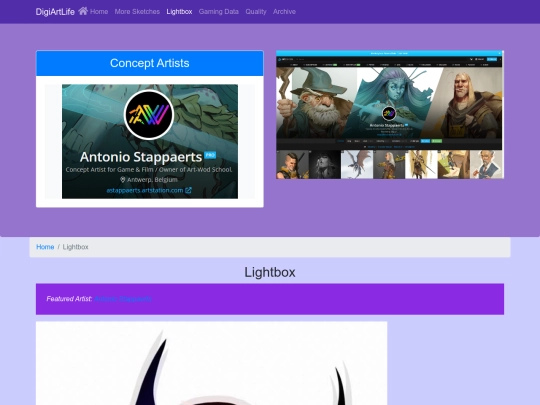Click the location pin icon beside Antwerp
540x405 pixels.
click(122, 180)
